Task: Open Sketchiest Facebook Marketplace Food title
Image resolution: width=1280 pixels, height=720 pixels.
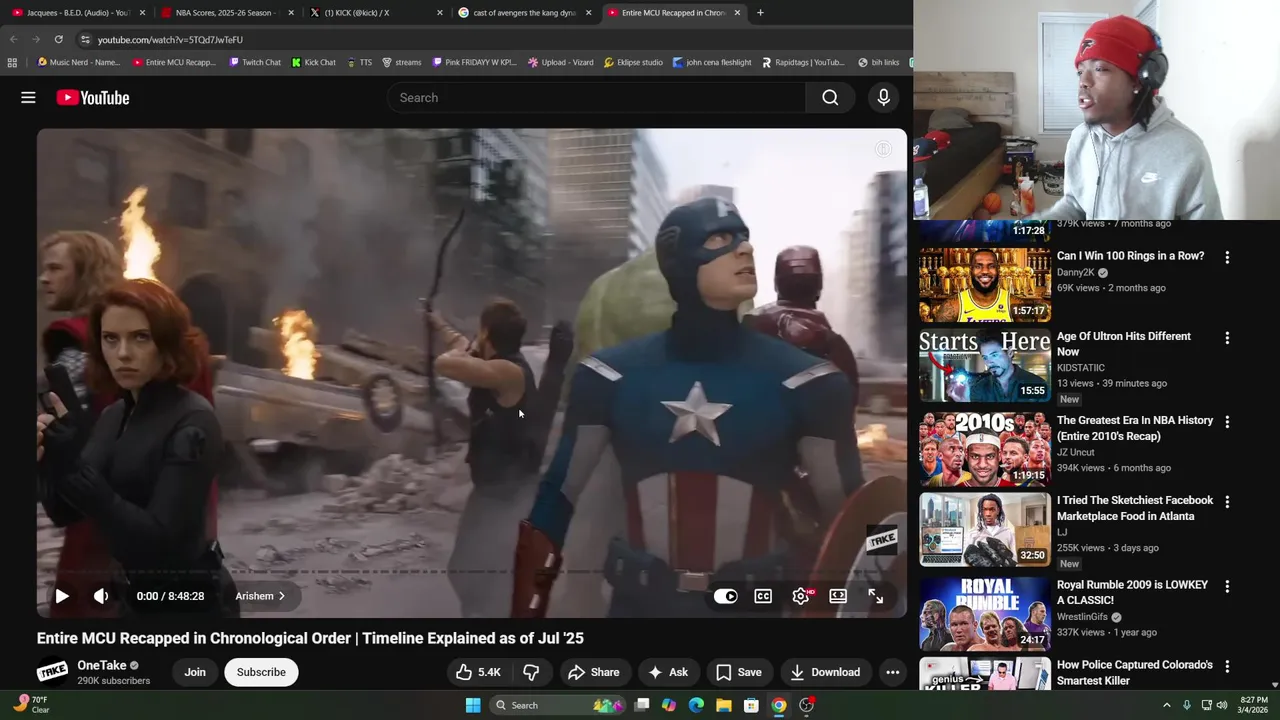Action: [1135, 508]
